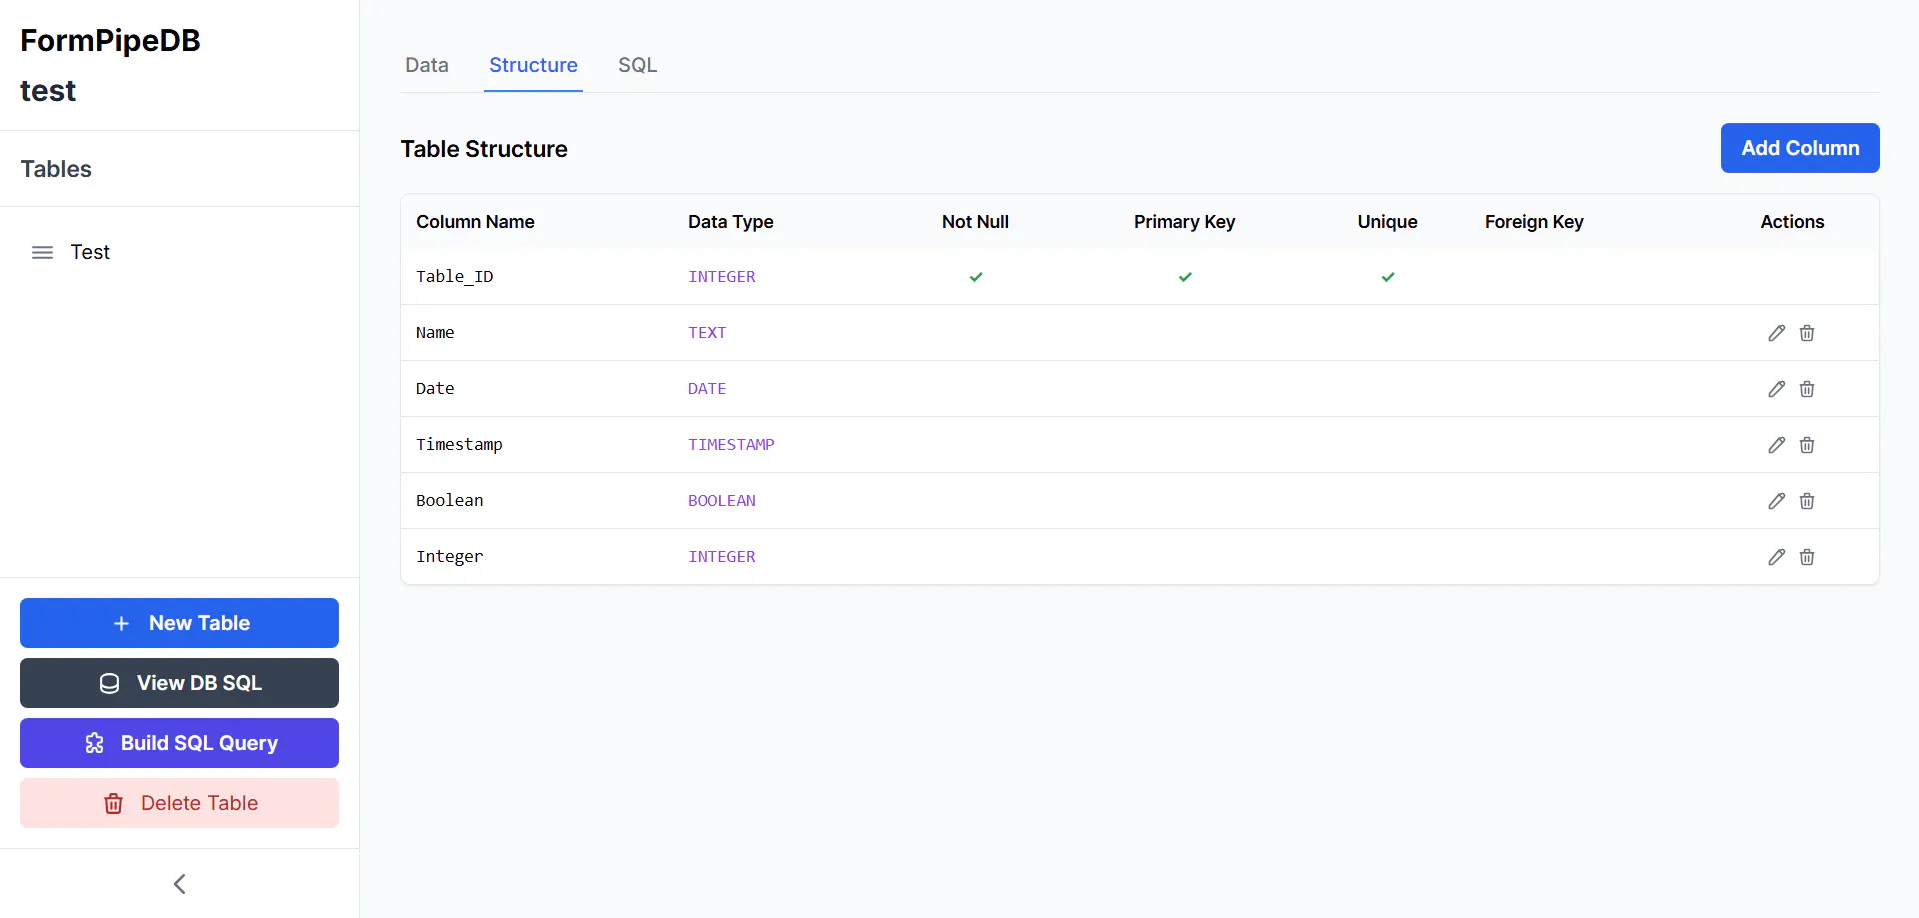Delete the Date column with trash icon

1807,389
